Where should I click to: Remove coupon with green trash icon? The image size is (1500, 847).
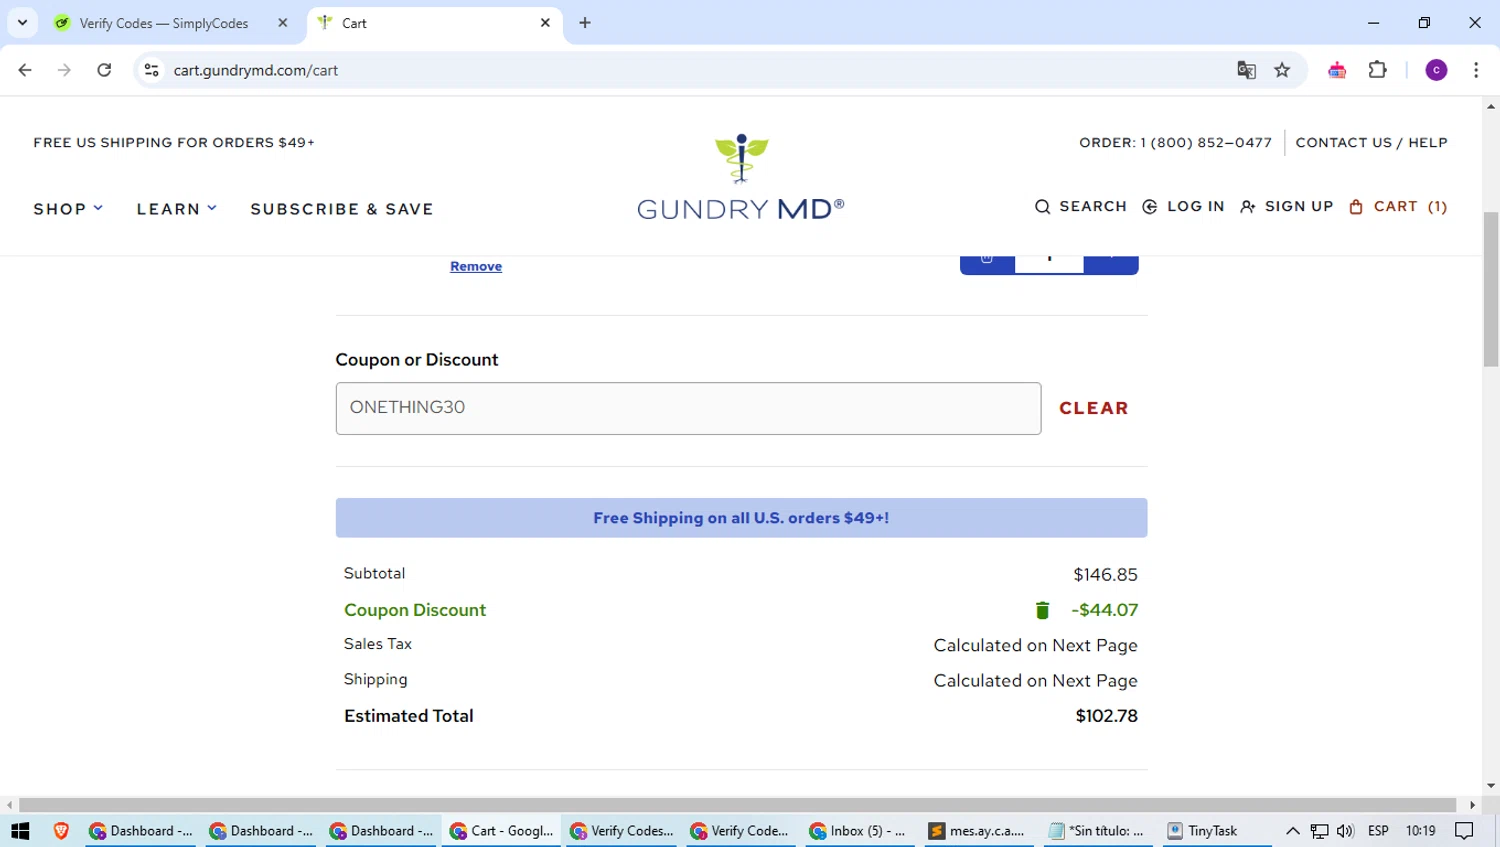point(1042,610)
